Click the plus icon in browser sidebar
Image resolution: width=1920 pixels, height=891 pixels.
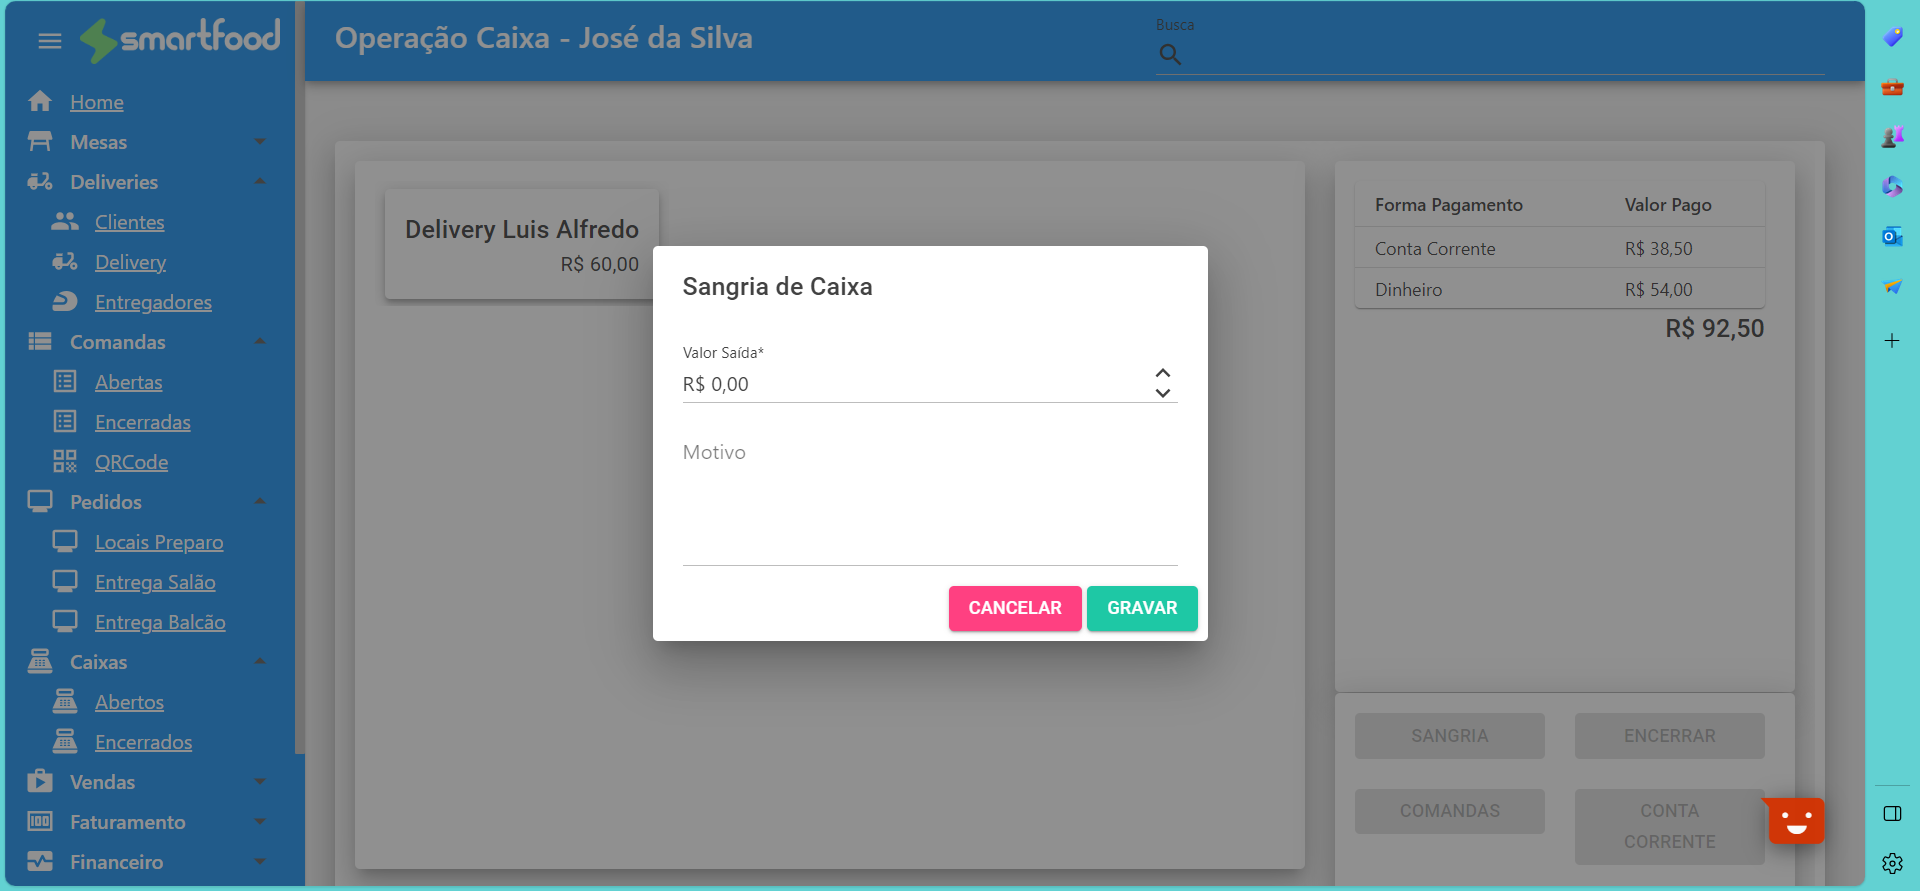coord(1892,341)
